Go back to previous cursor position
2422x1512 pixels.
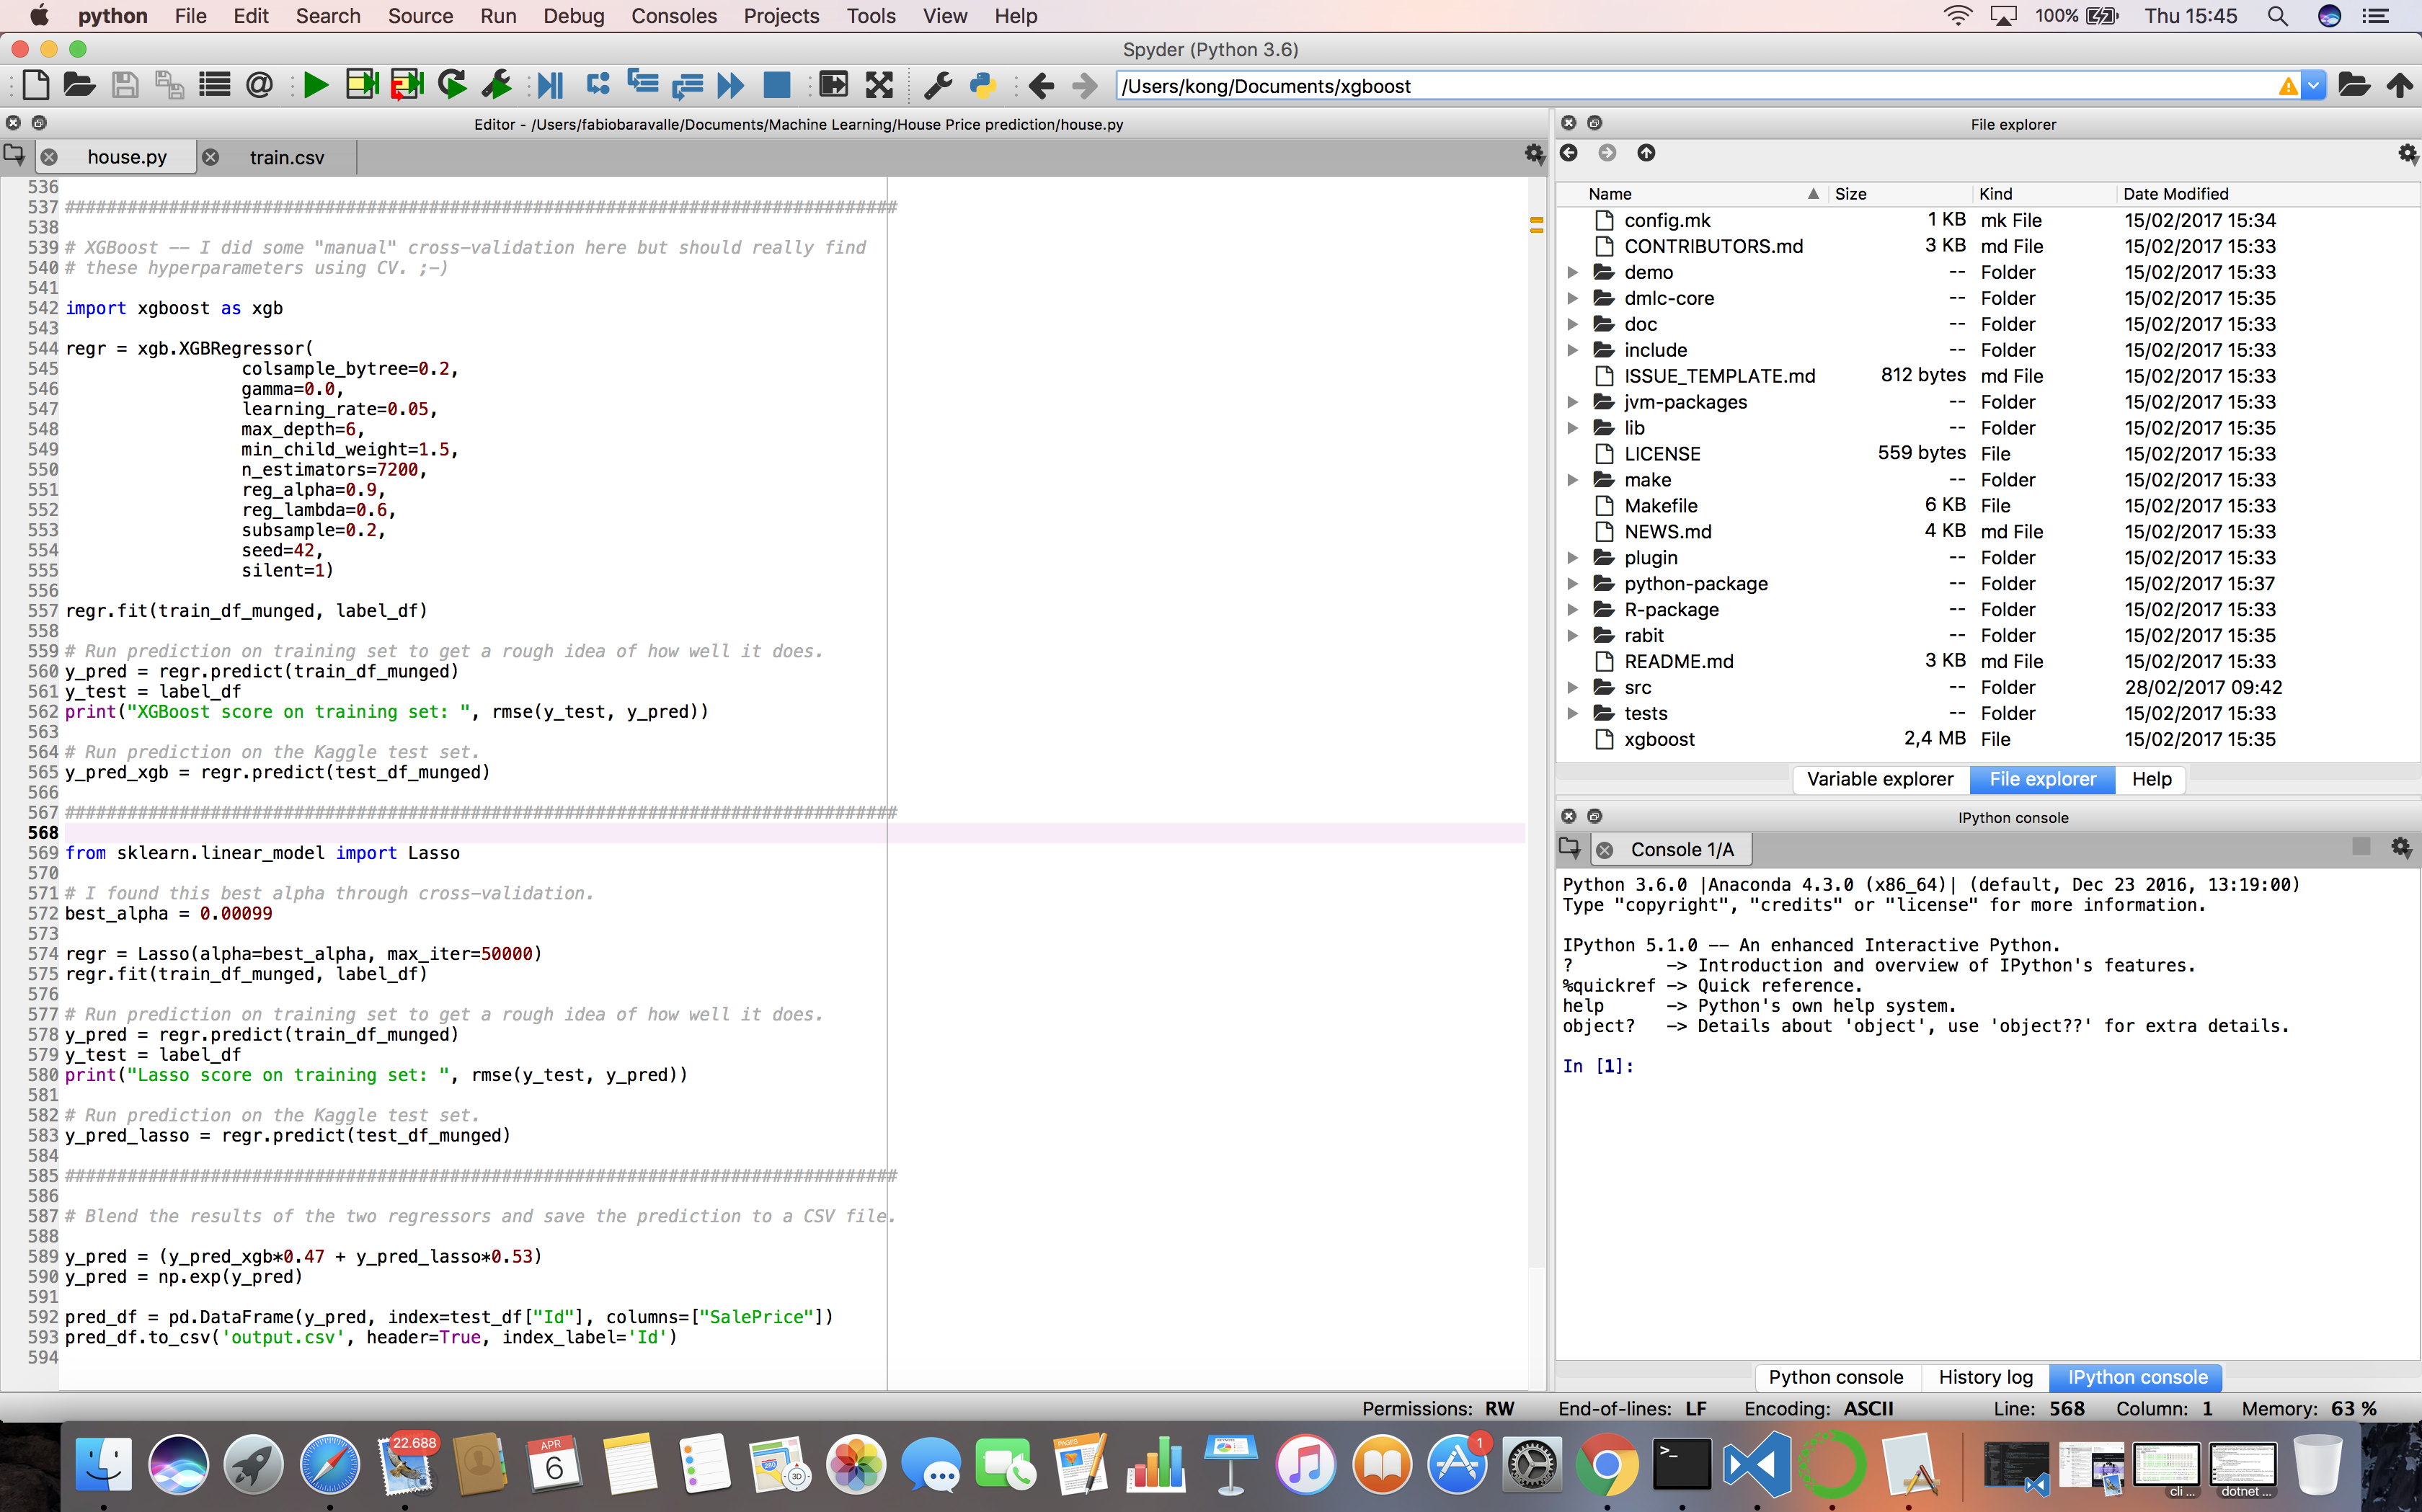(x=1041, y=85)
